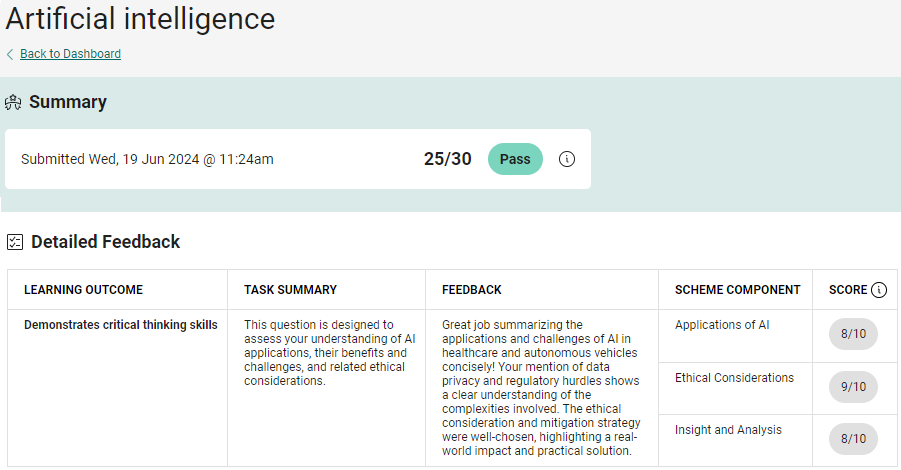Click the Summary section icon
The width and height of the screenshot is (901, 470).
coord(14,102)
